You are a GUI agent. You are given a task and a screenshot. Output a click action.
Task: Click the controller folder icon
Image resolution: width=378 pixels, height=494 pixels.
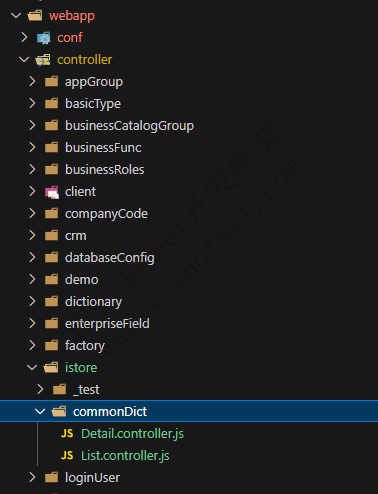click(43, 60)
